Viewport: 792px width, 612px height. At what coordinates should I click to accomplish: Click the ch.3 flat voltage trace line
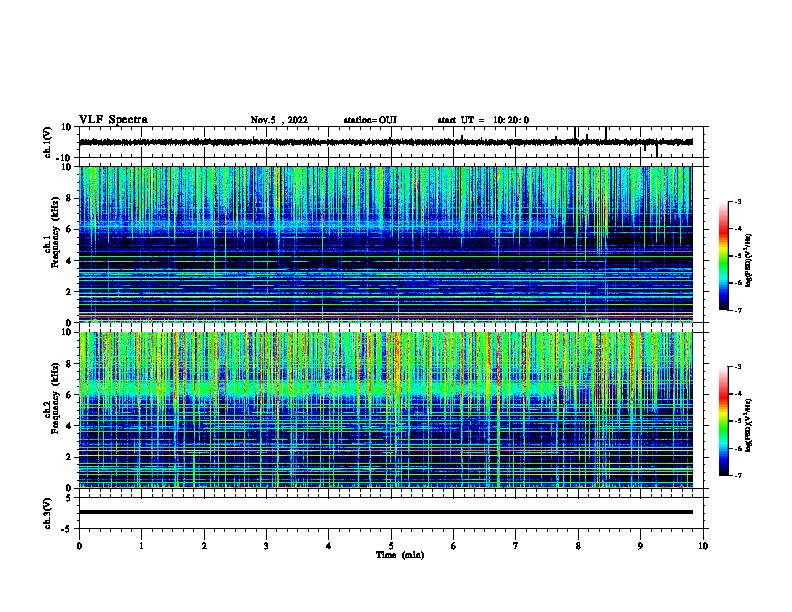tap(386, 512)
